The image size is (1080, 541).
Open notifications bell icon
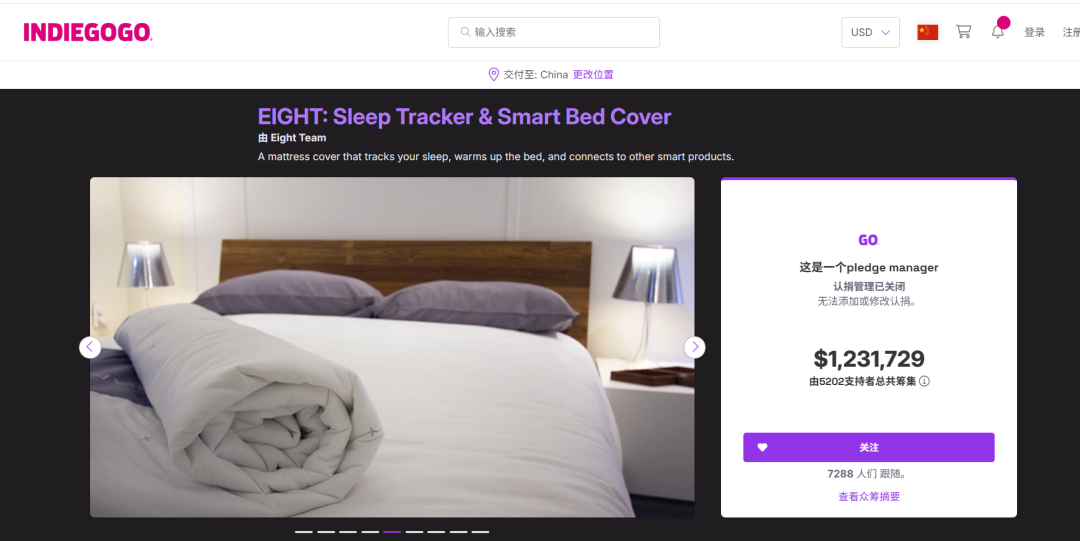click(x=997, y=32)
